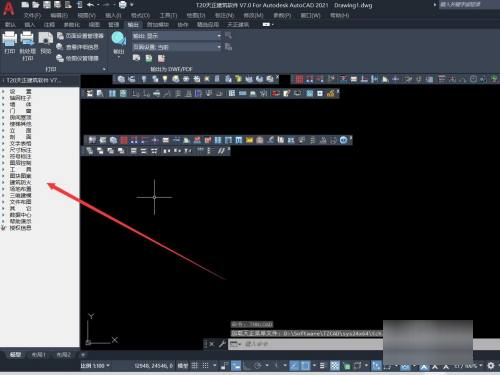Click the customization gear in status bar
This screenshot has height=375, width=500.
pyautogui.click(x=491, y=366)
